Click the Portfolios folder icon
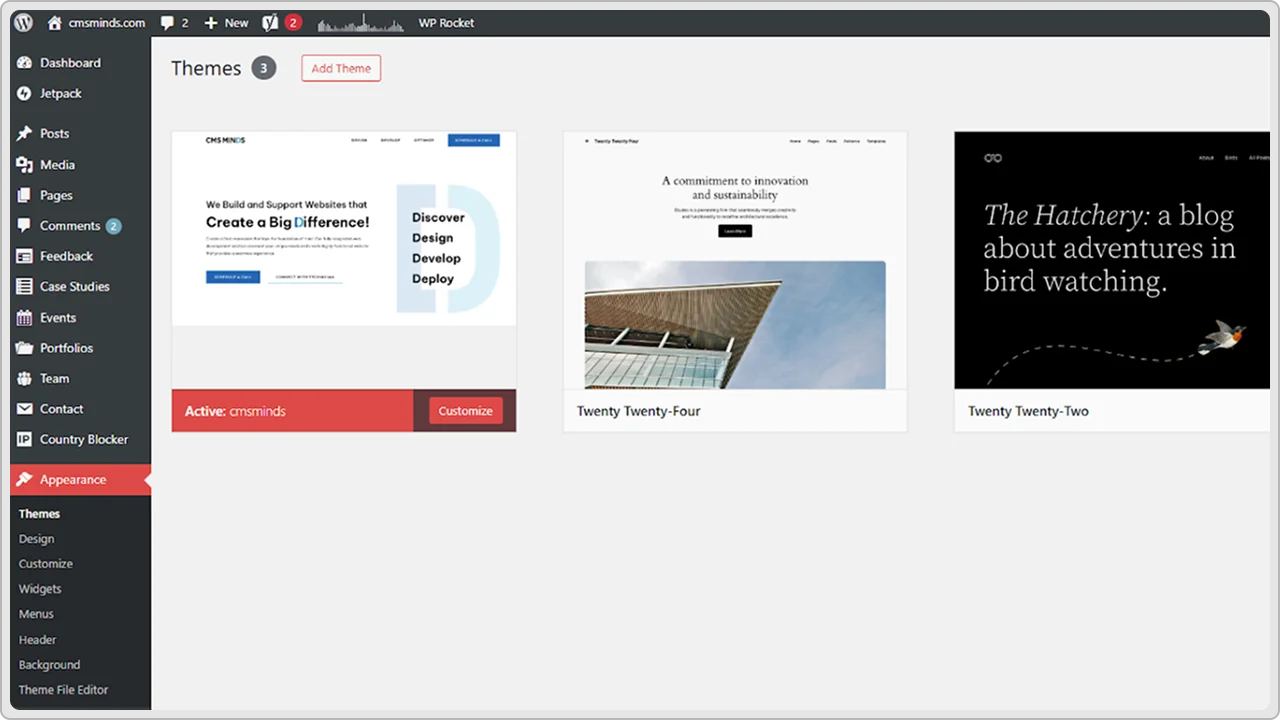 click(x=25, y=348)
